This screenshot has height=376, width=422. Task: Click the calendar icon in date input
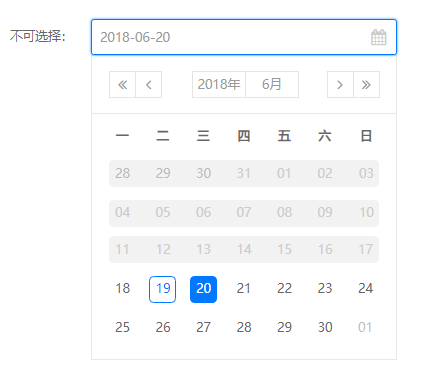click(x=379, y=37)
